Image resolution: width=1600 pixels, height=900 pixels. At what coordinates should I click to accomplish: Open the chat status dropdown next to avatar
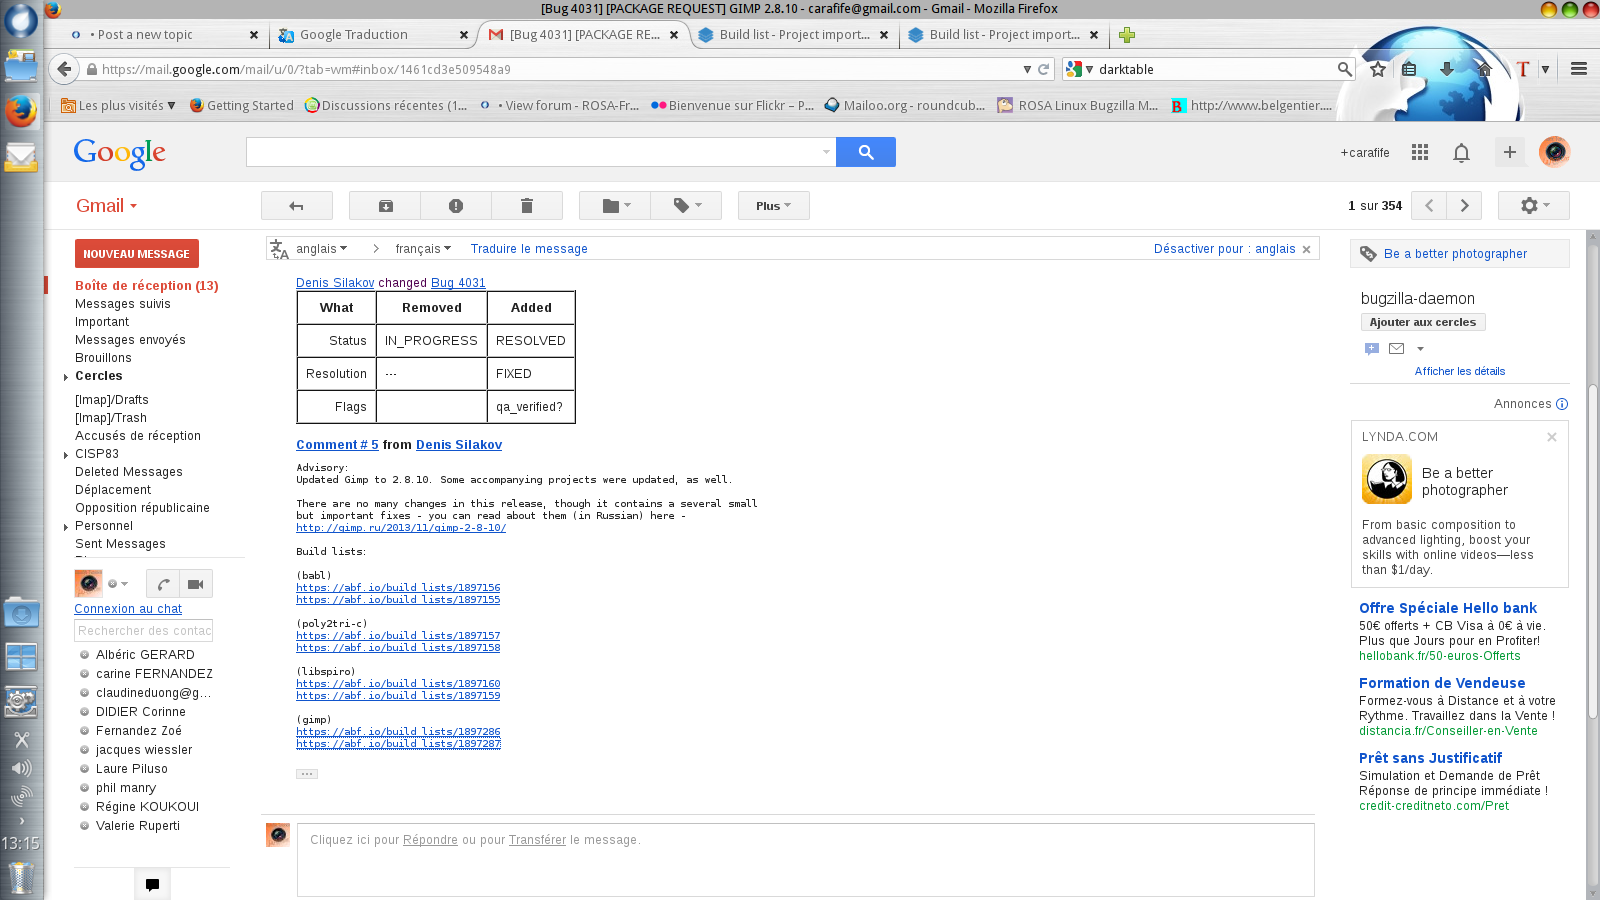click(119, 584)
